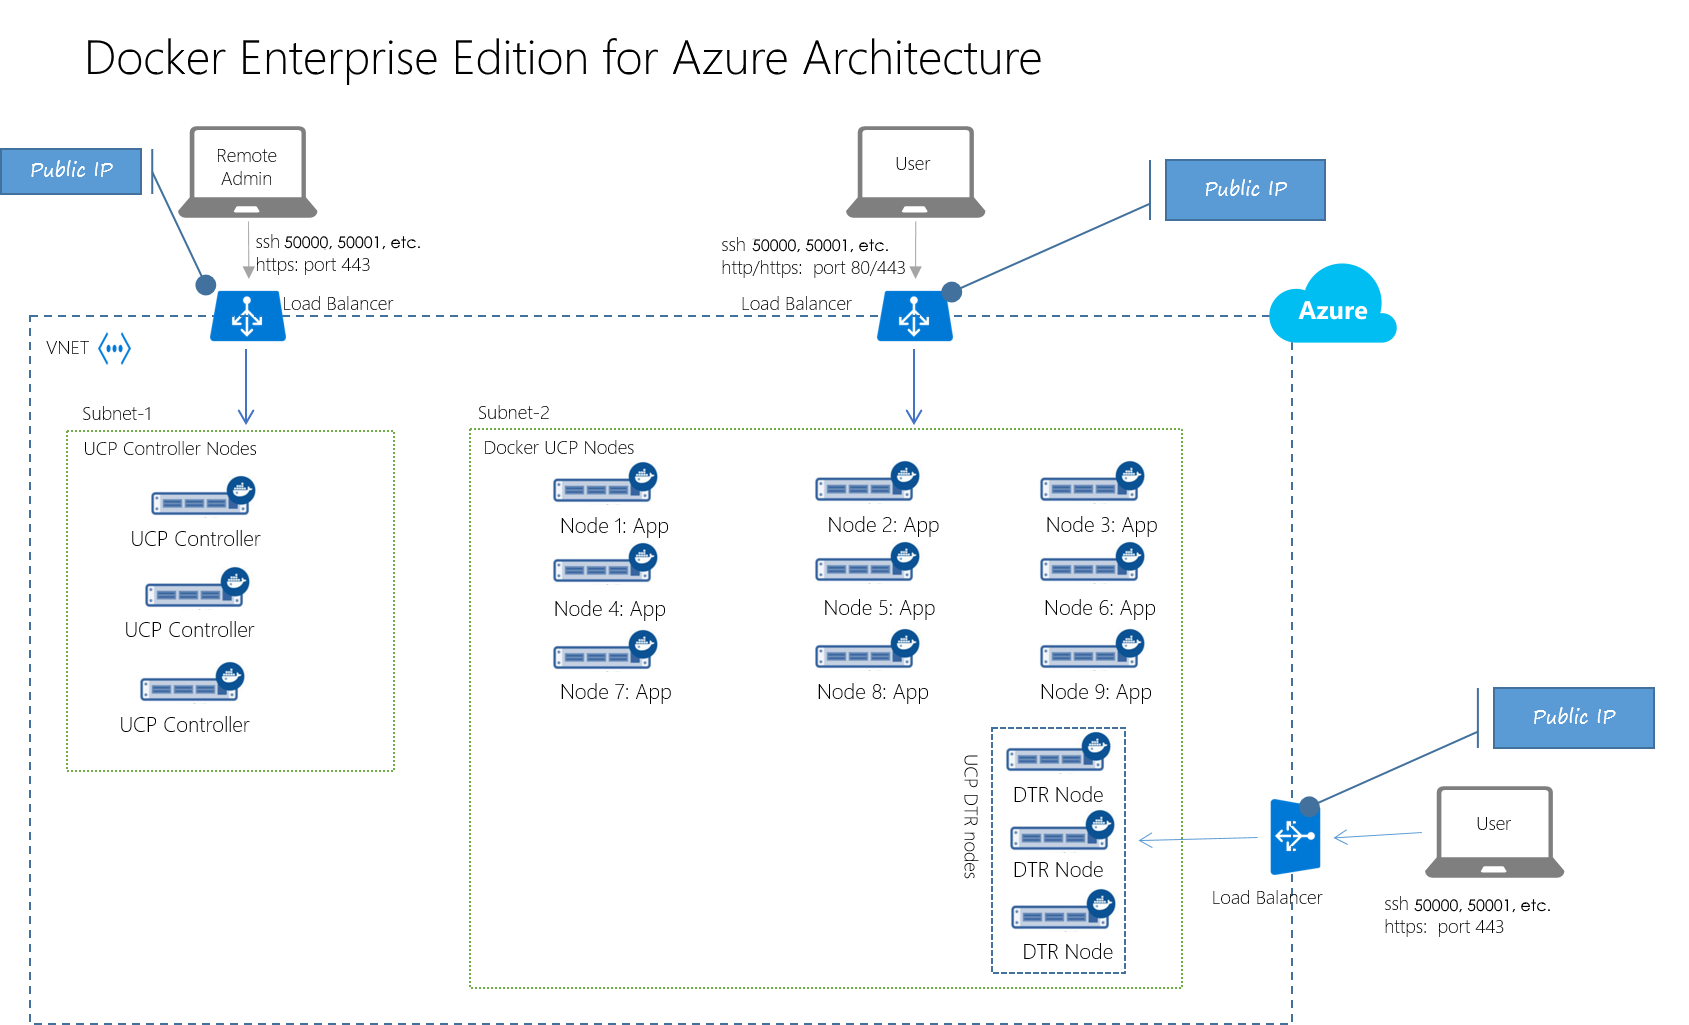Select the Azure cloud icon
1689x1025 pixels.
tap(1333, 308)
